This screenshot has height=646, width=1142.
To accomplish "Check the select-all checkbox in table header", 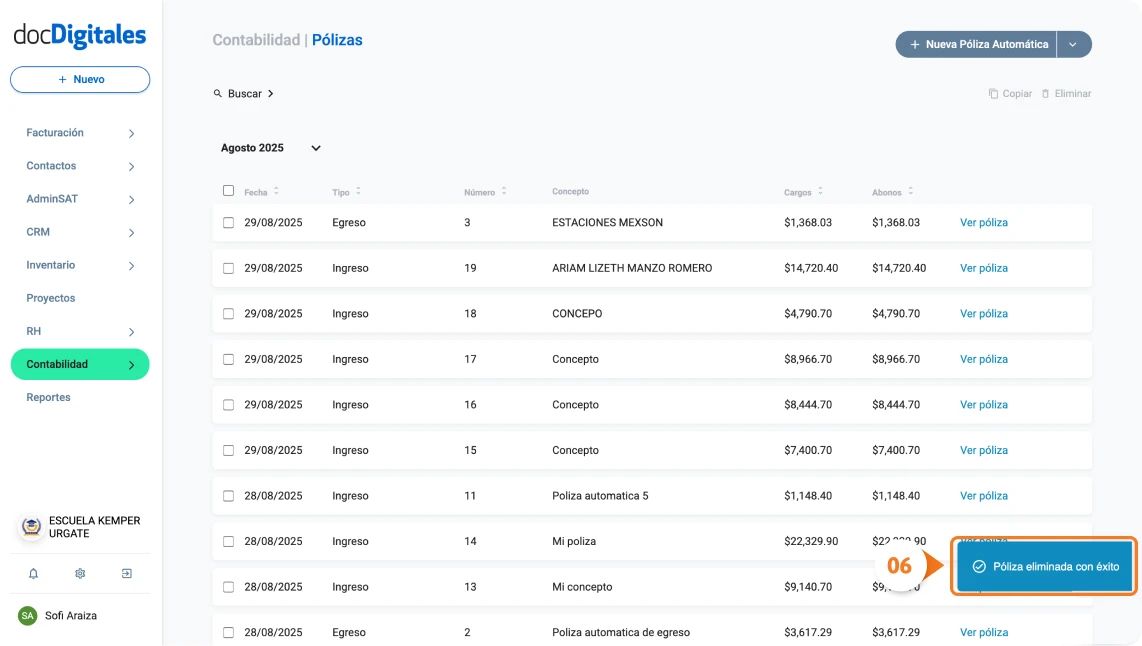I will 227,190.
